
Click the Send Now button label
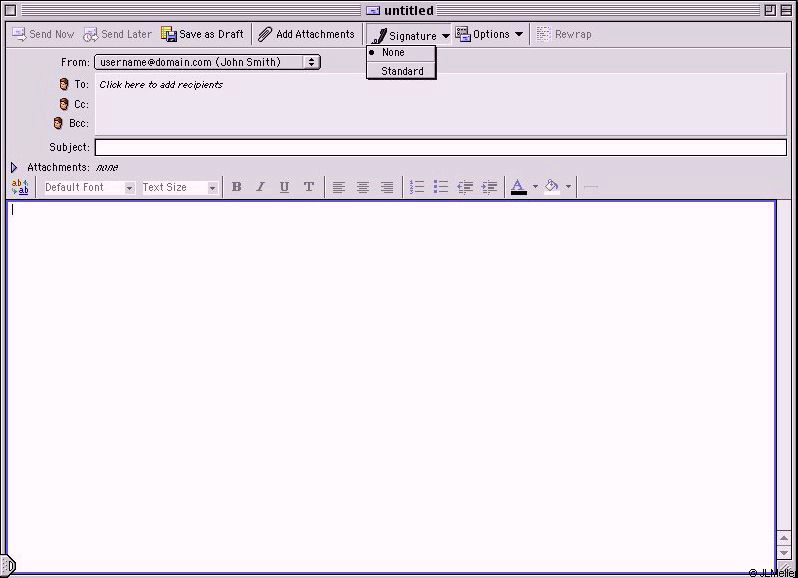pos(51,34)
